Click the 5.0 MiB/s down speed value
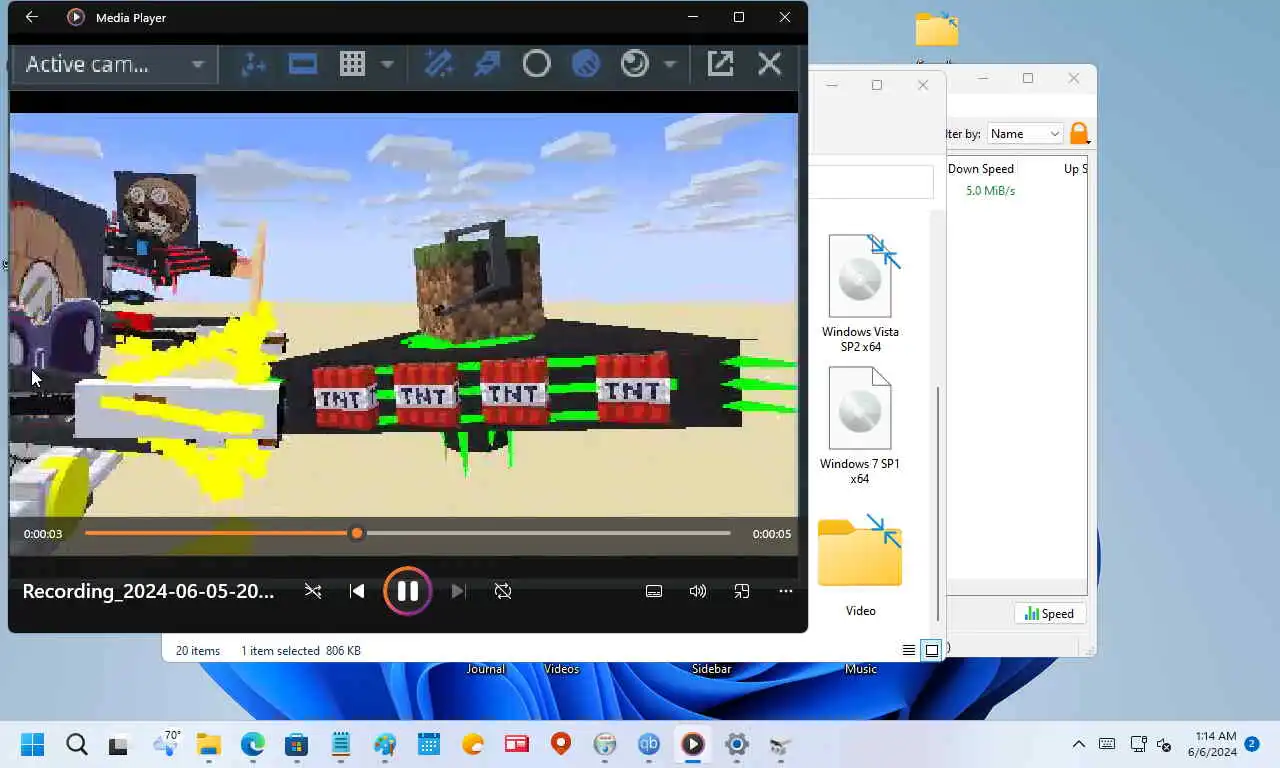The image size is (1280, 768). click(x=990, y=191)
